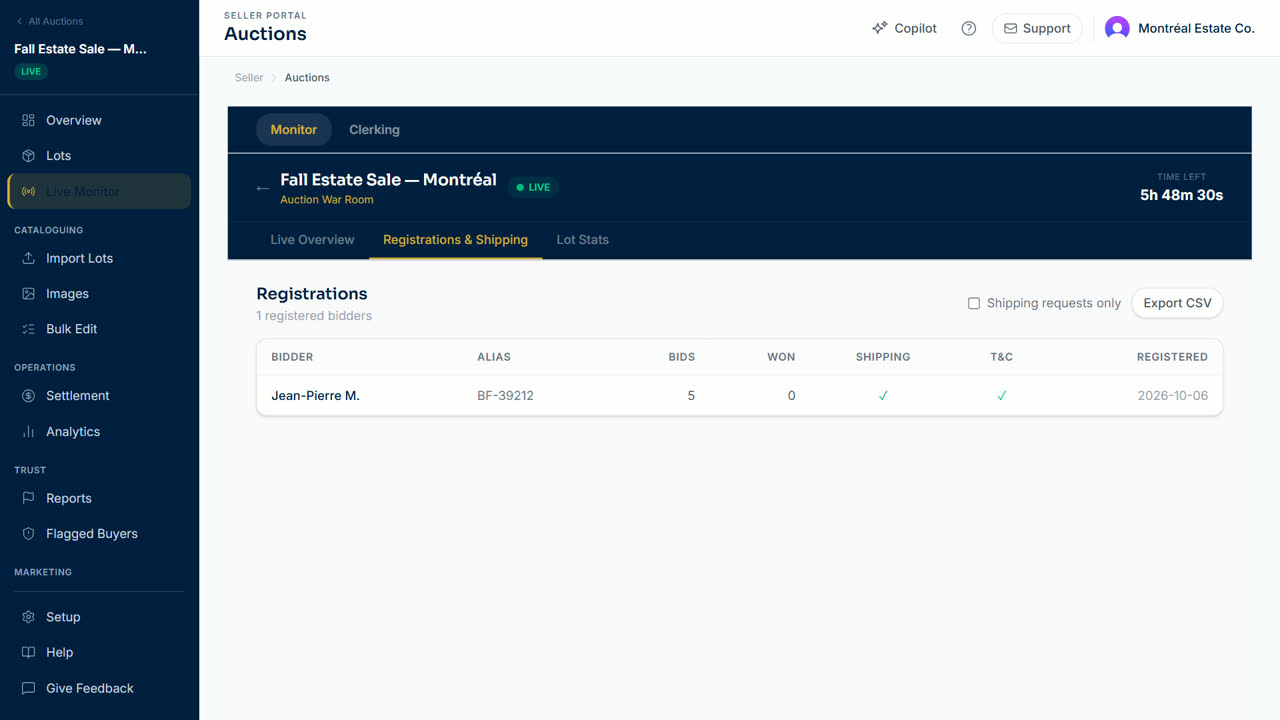Image resolution: width=1280 pixels, height=720 pixels.
Task: Click the T&C checkmark for Jean-Pierre M.
Action: (1001, 396)
